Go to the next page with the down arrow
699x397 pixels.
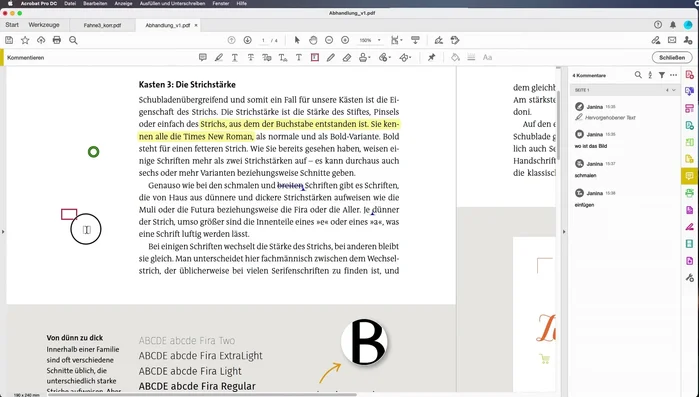coord(247,40)
